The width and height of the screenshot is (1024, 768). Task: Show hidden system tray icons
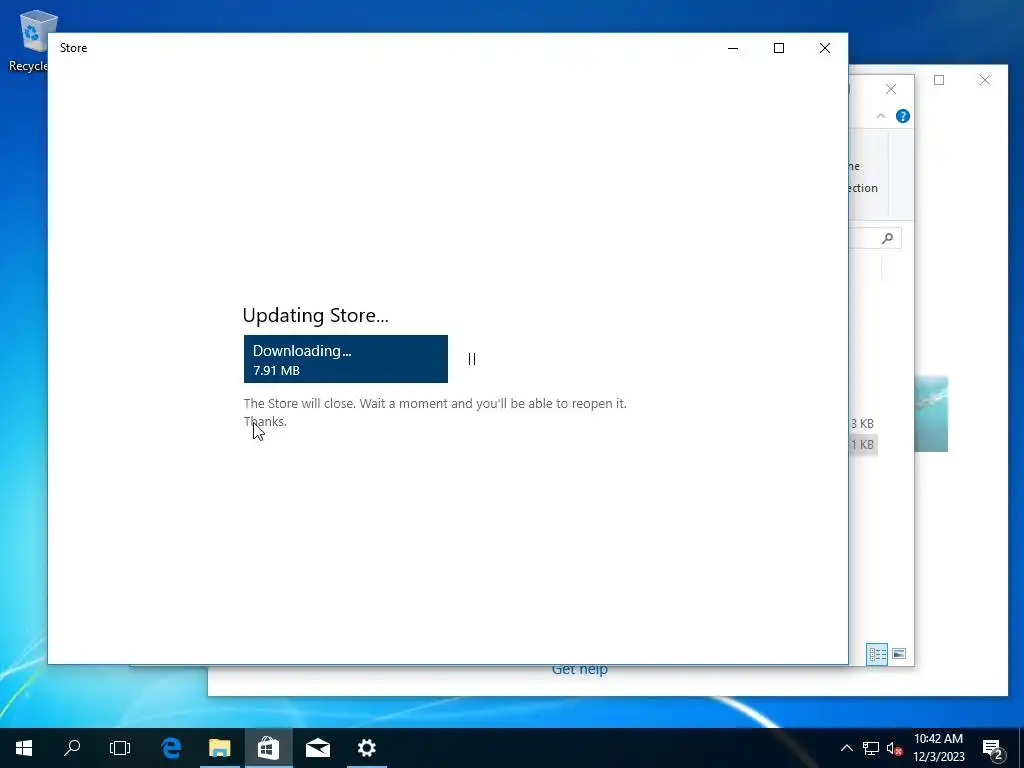click(846, 748)
